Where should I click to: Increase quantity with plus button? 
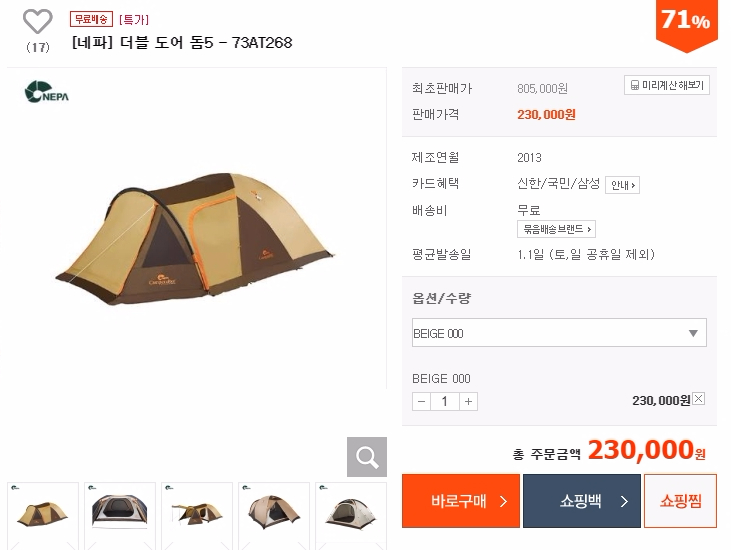tap(469, 401)
